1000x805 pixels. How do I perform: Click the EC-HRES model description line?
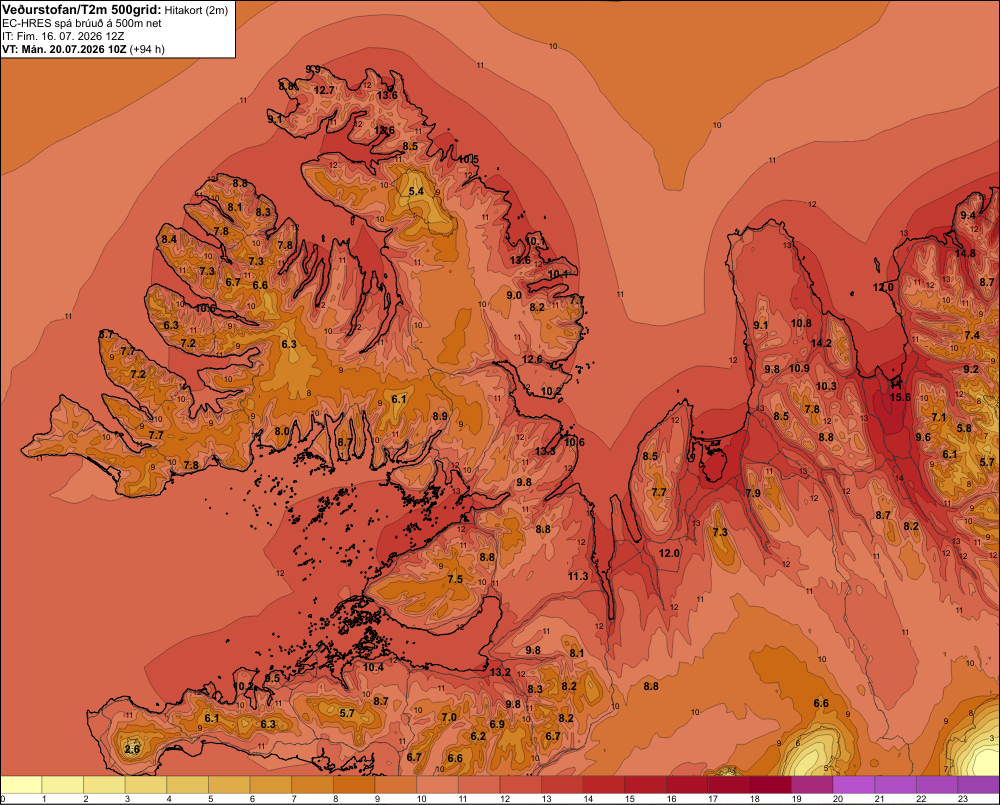coord(82,24)
